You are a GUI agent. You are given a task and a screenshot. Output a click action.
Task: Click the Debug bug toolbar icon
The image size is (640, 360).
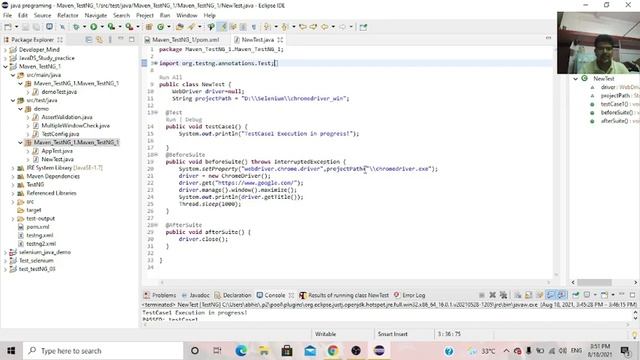tap(76, 27)
